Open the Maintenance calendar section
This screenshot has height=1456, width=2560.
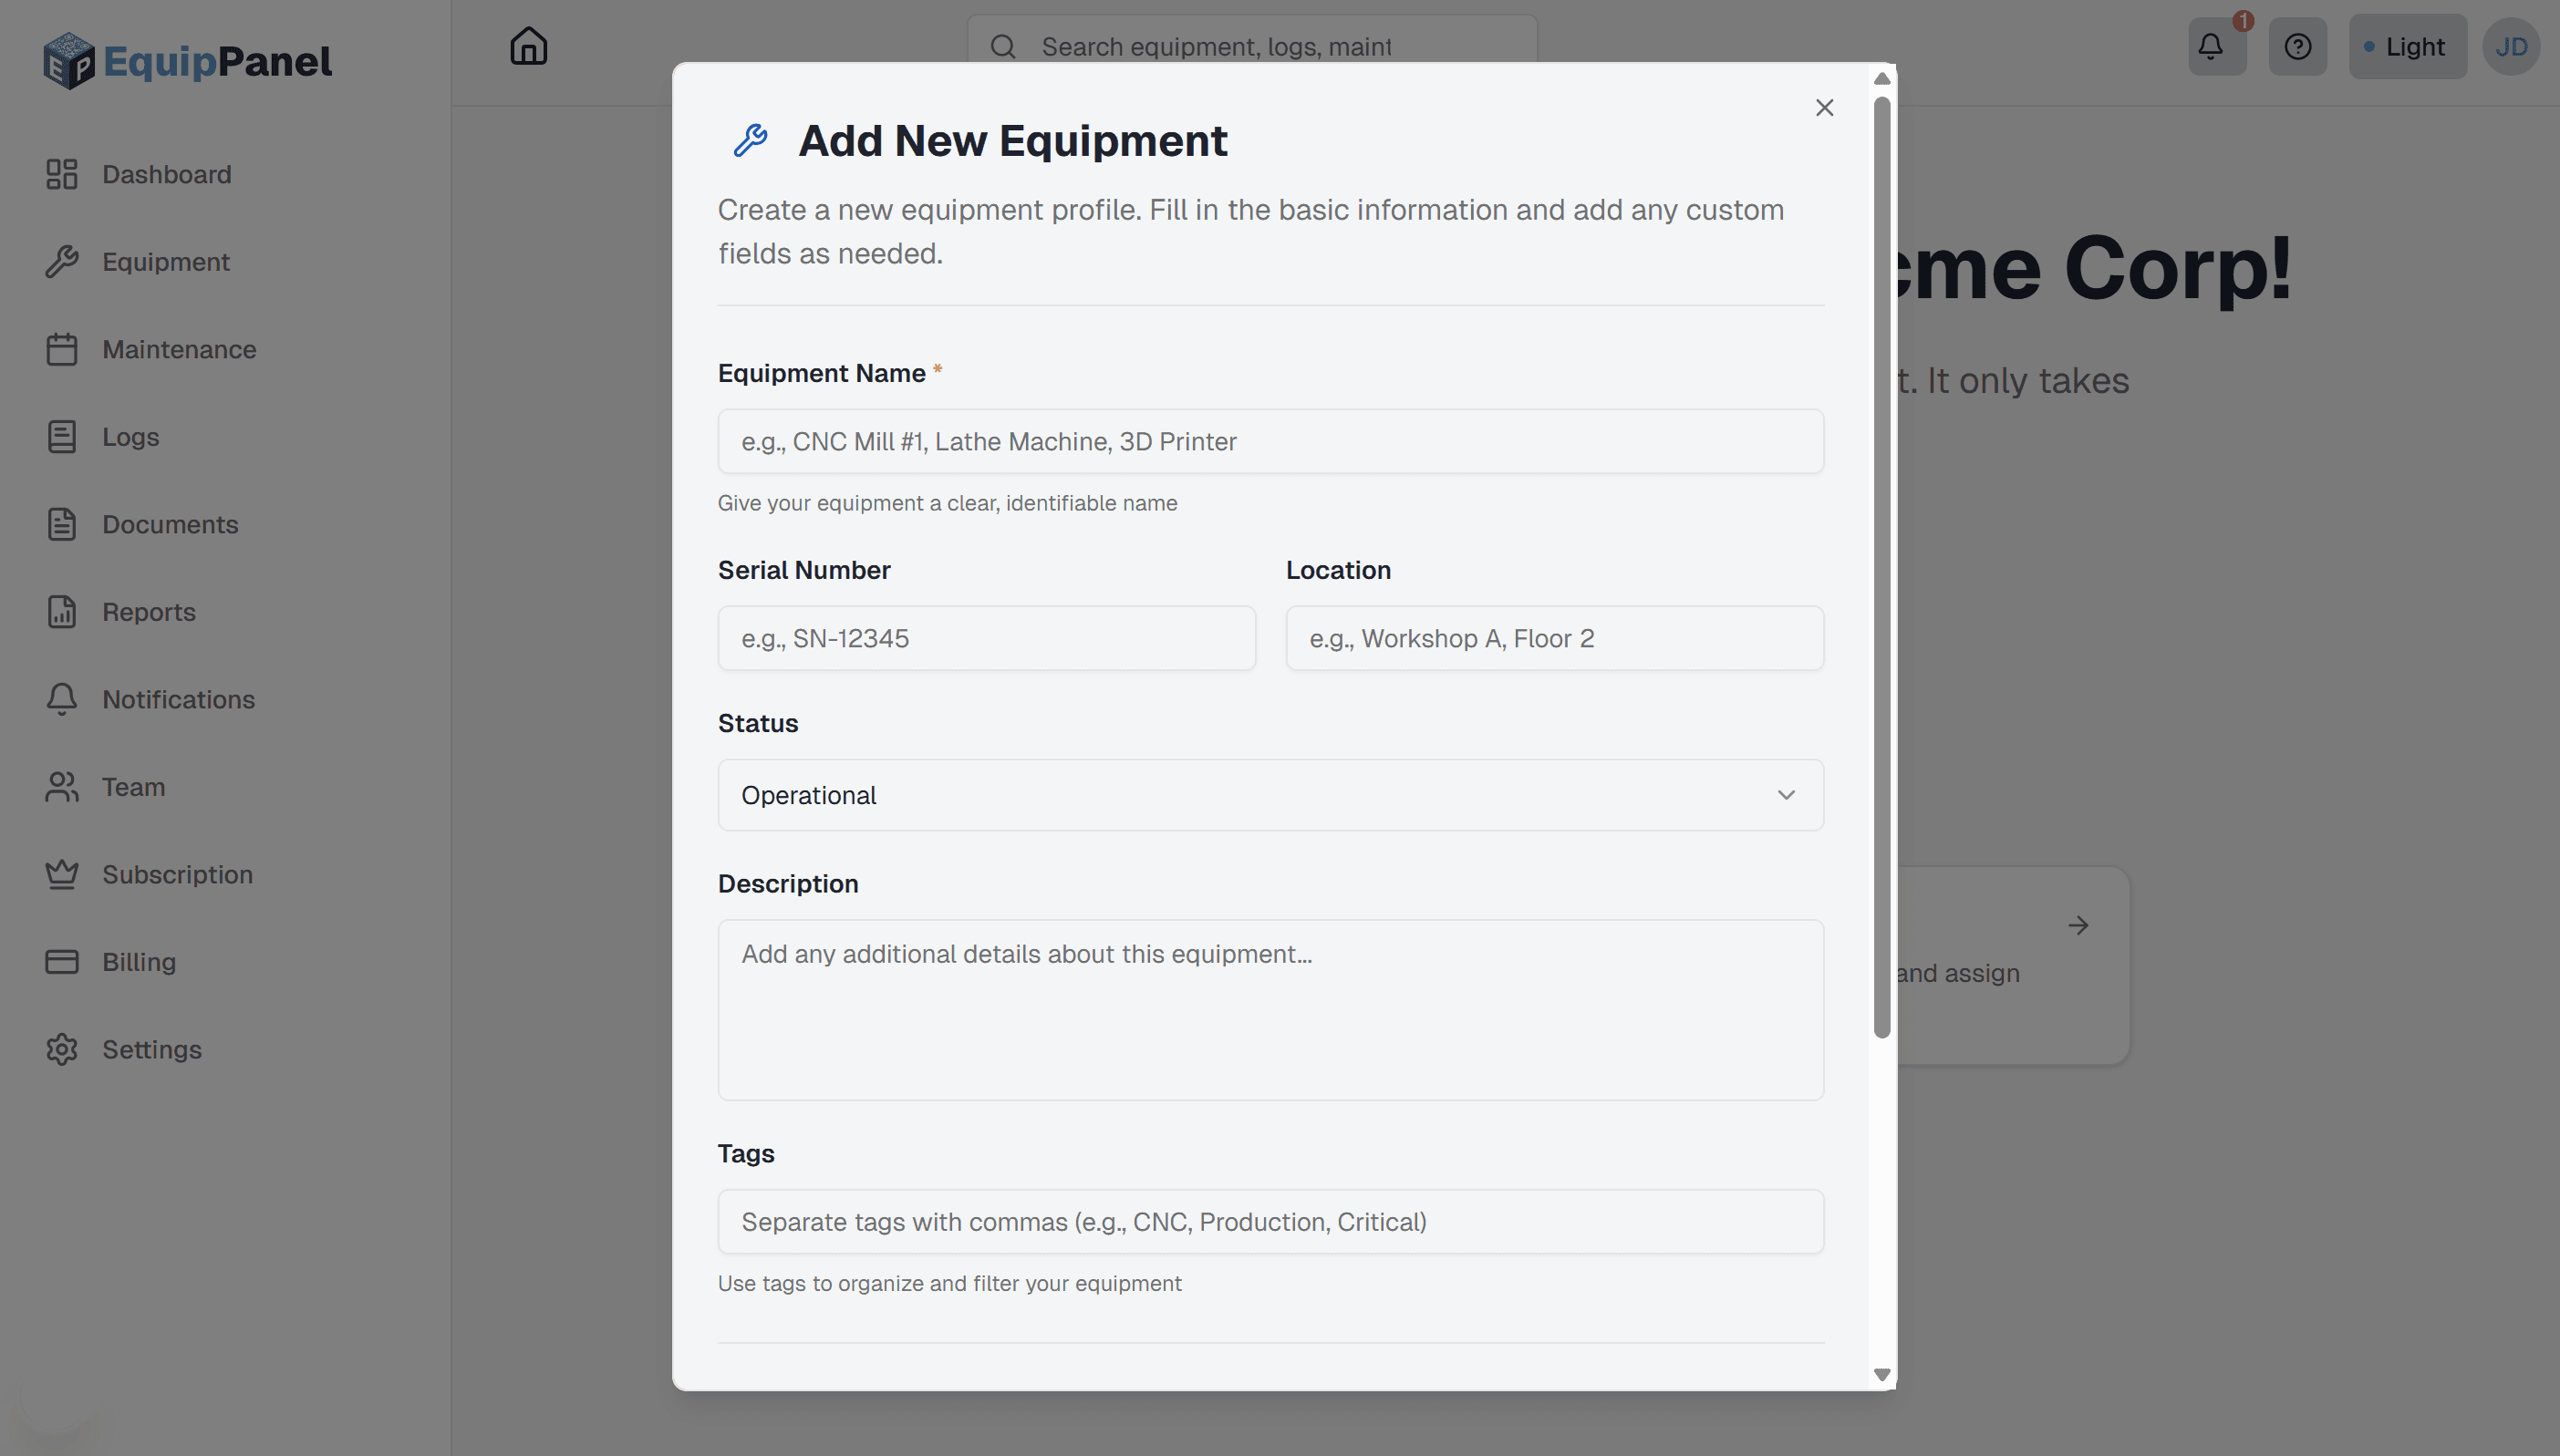179,349
